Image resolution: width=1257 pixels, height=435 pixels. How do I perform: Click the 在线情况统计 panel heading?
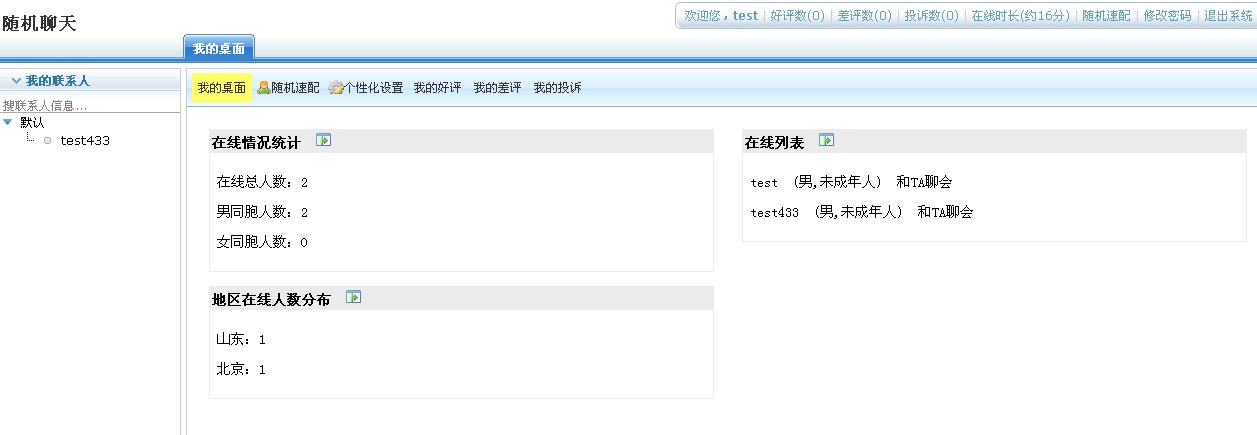[x=256, y=143]
